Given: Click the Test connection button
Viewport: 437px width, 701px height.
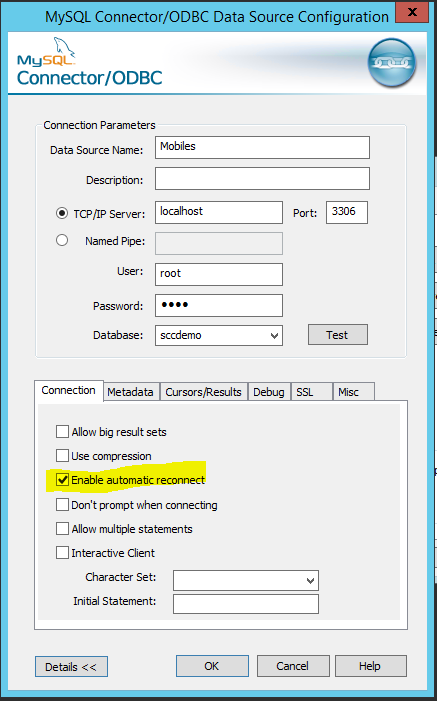Looking at the screenshot, I should coord(338,335).
